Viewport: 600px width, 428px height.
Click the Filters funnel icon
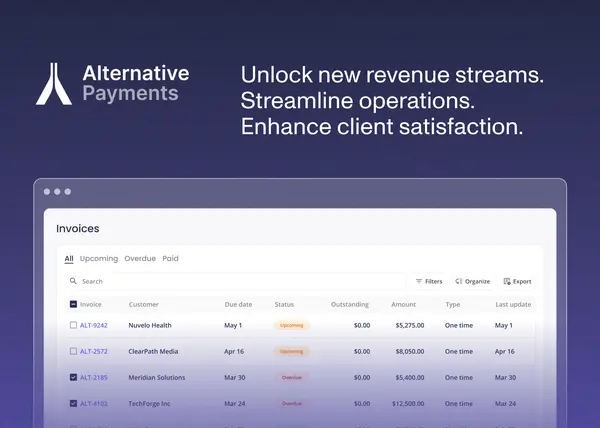pyautogui.click(x=419, y=281)
